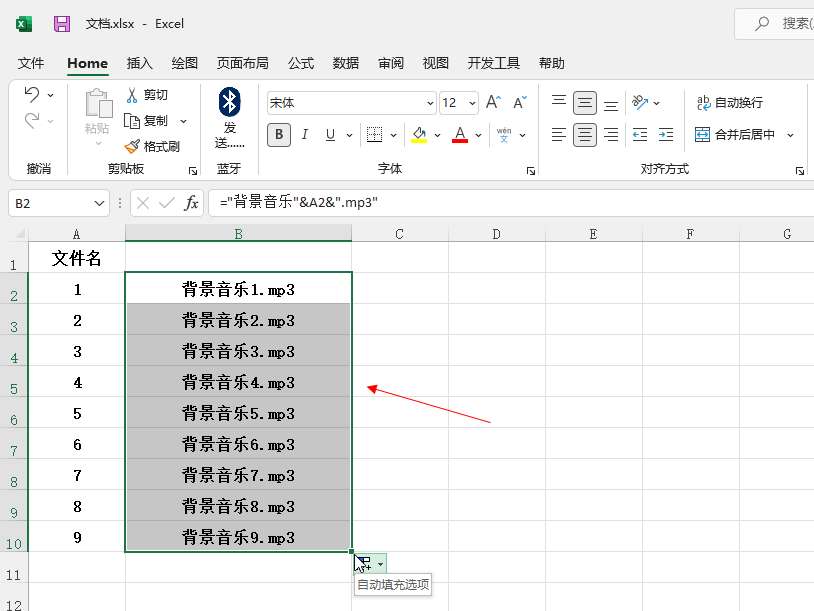Switch to the 页面布局 tab
The image size is (814, 611).
point(242,63)
